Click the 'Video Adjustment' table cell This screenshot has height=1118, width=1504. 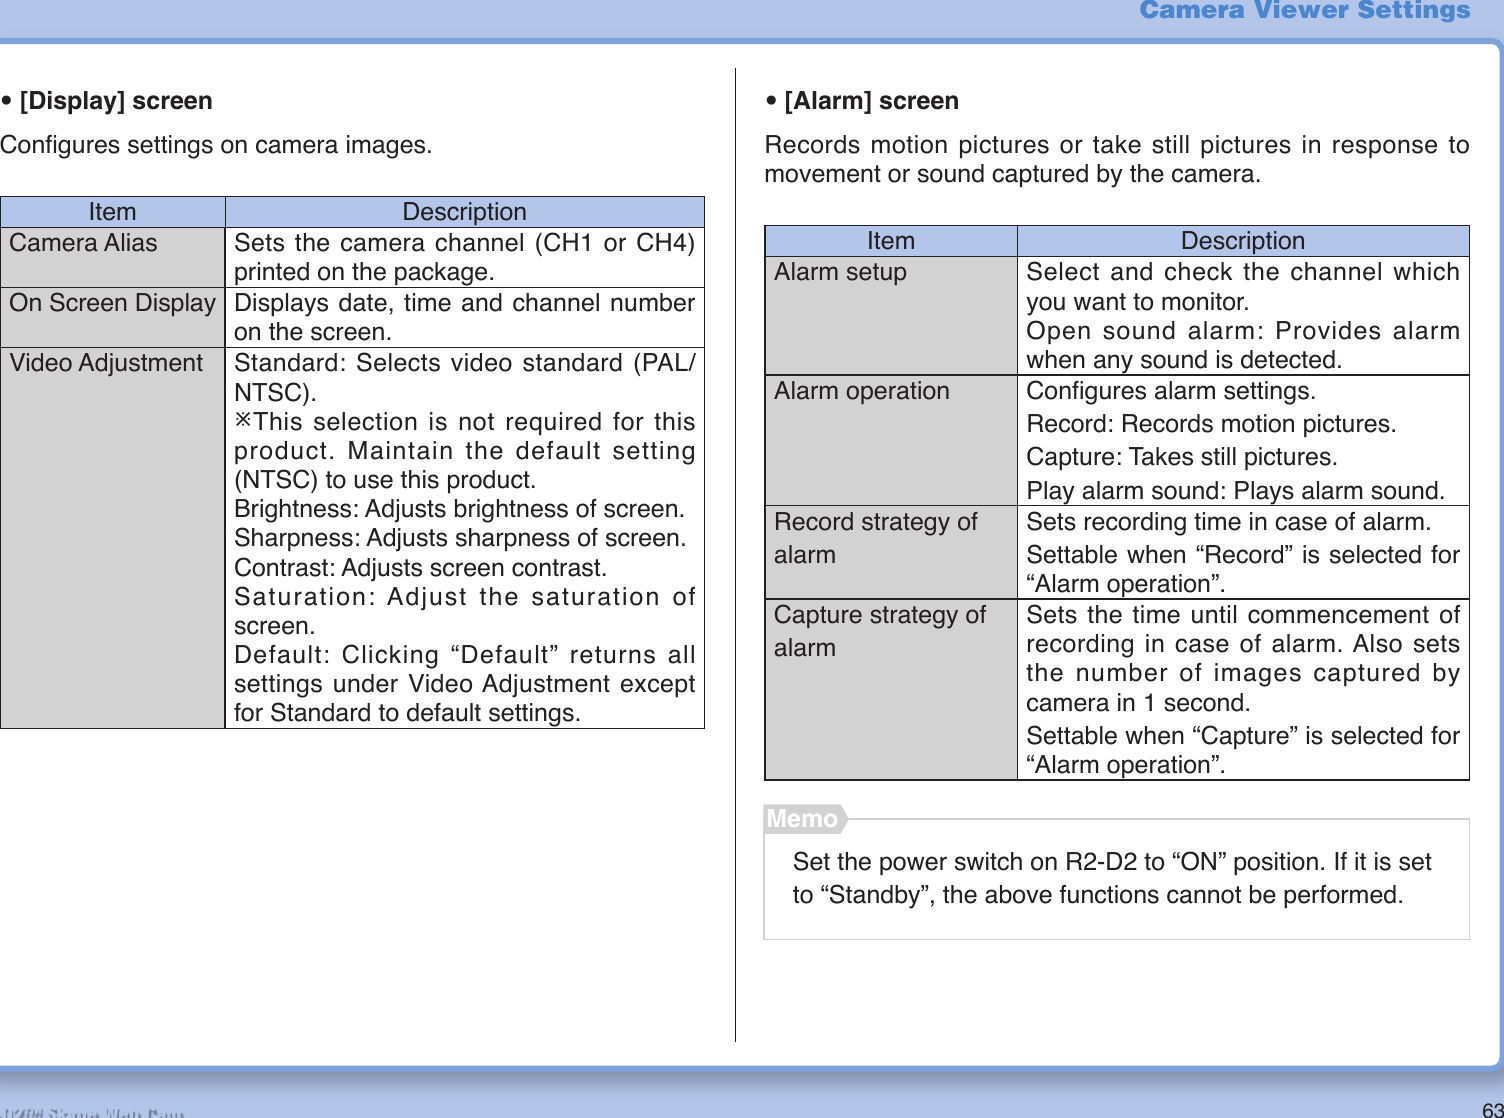pos(113,538)
